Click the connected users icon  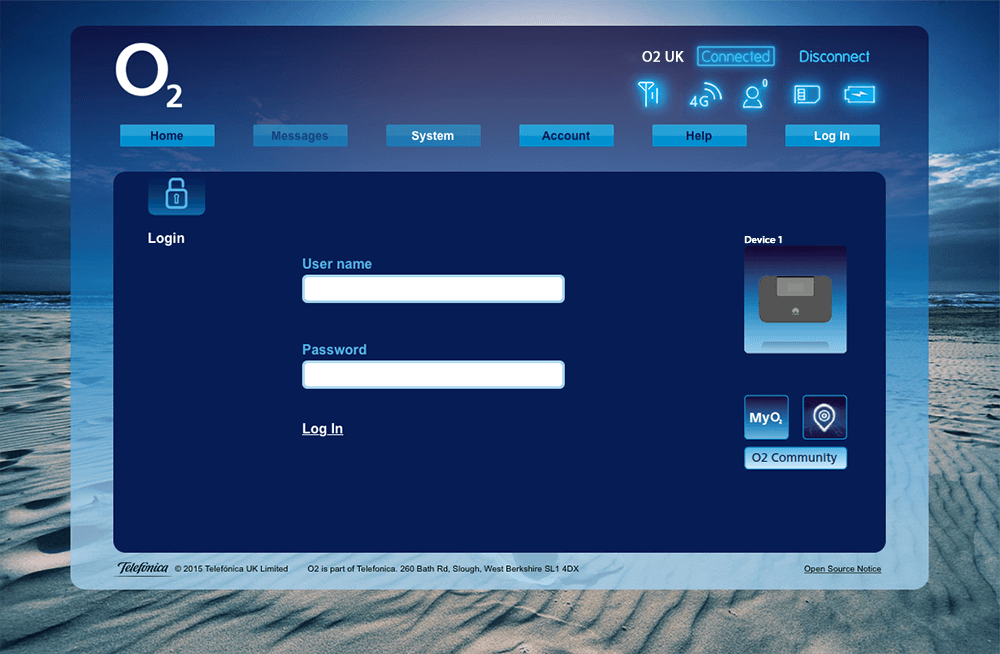point(753,95)
